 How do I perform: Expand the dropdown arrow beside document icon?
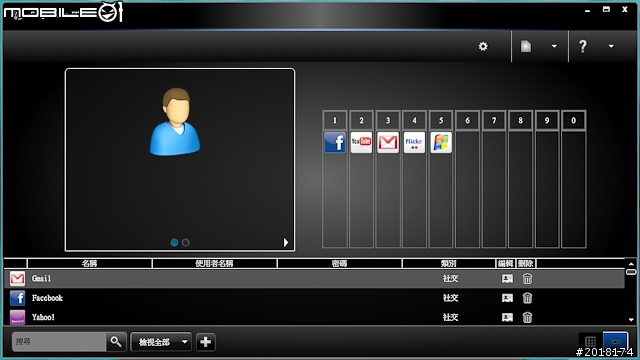(x=554, y=46)
